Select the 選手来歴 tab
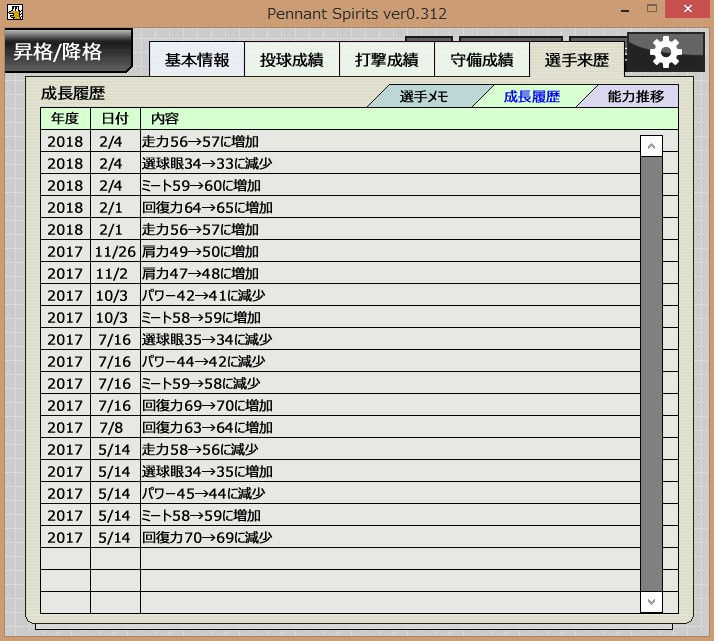Image resolution: width=714 pixels, height=641 pixels. [576, 60]
